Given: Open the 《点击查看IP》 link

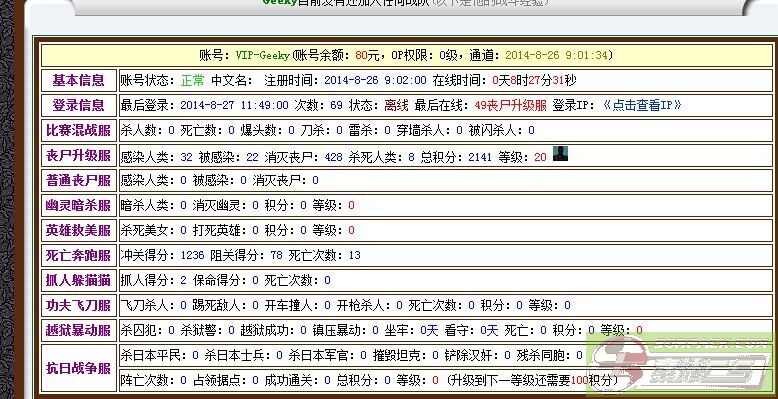Looking at the screenshot, I should 643,105.
